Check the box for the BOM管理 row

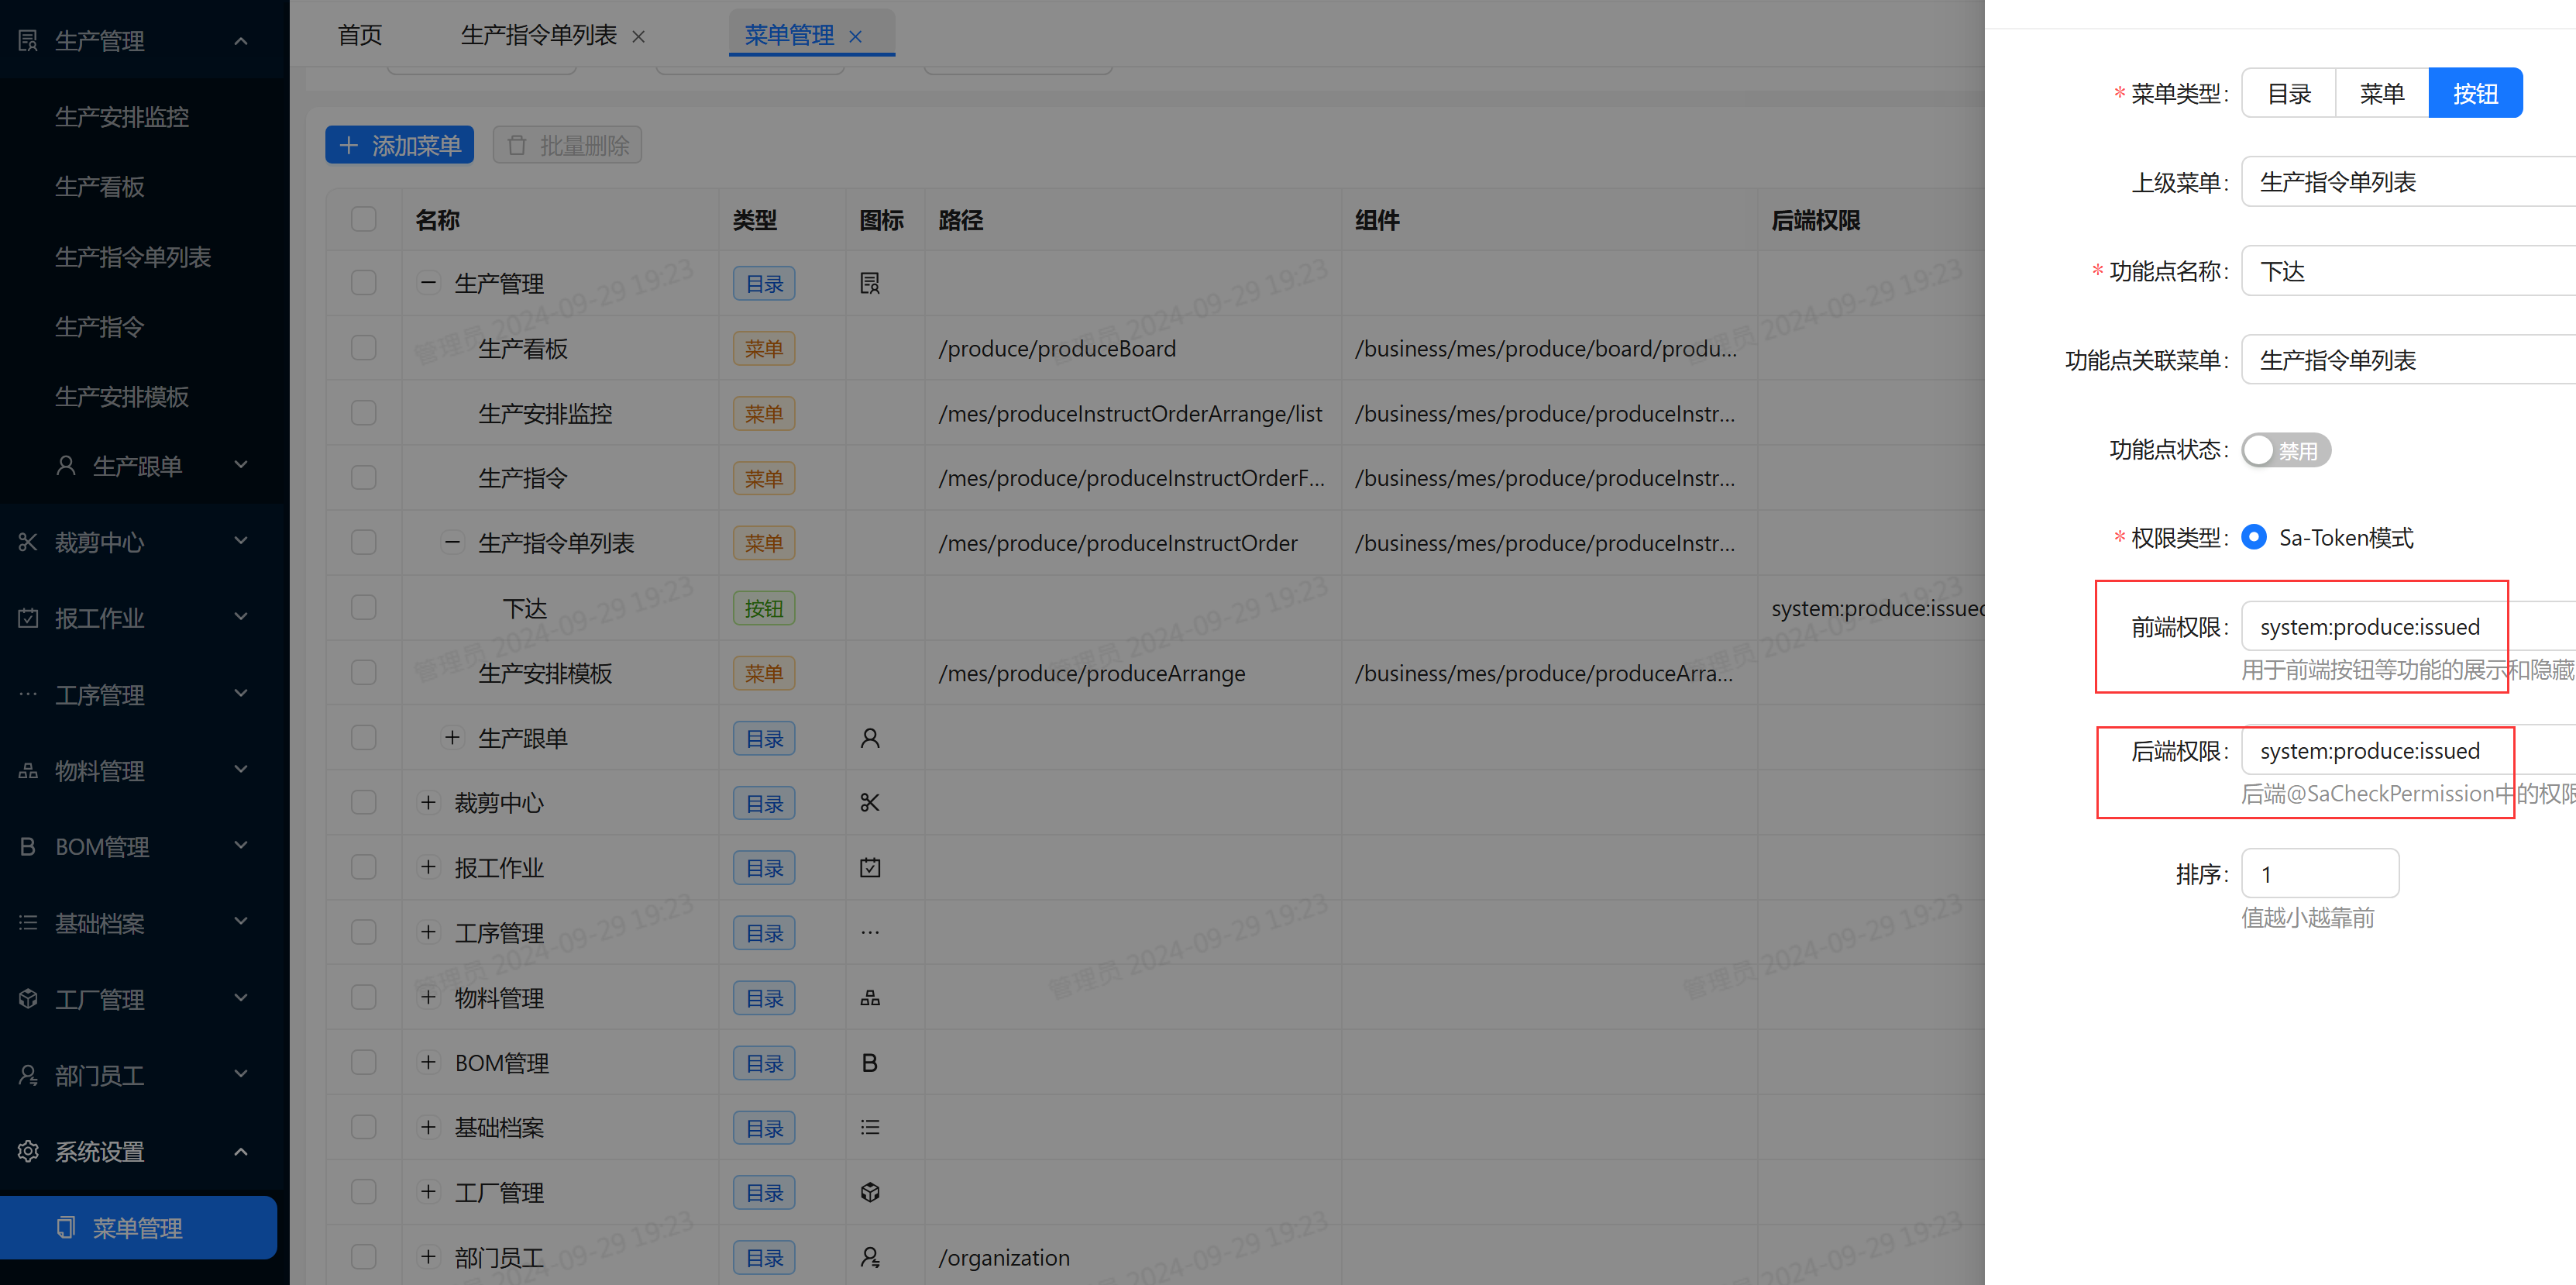coord(364,1062)
